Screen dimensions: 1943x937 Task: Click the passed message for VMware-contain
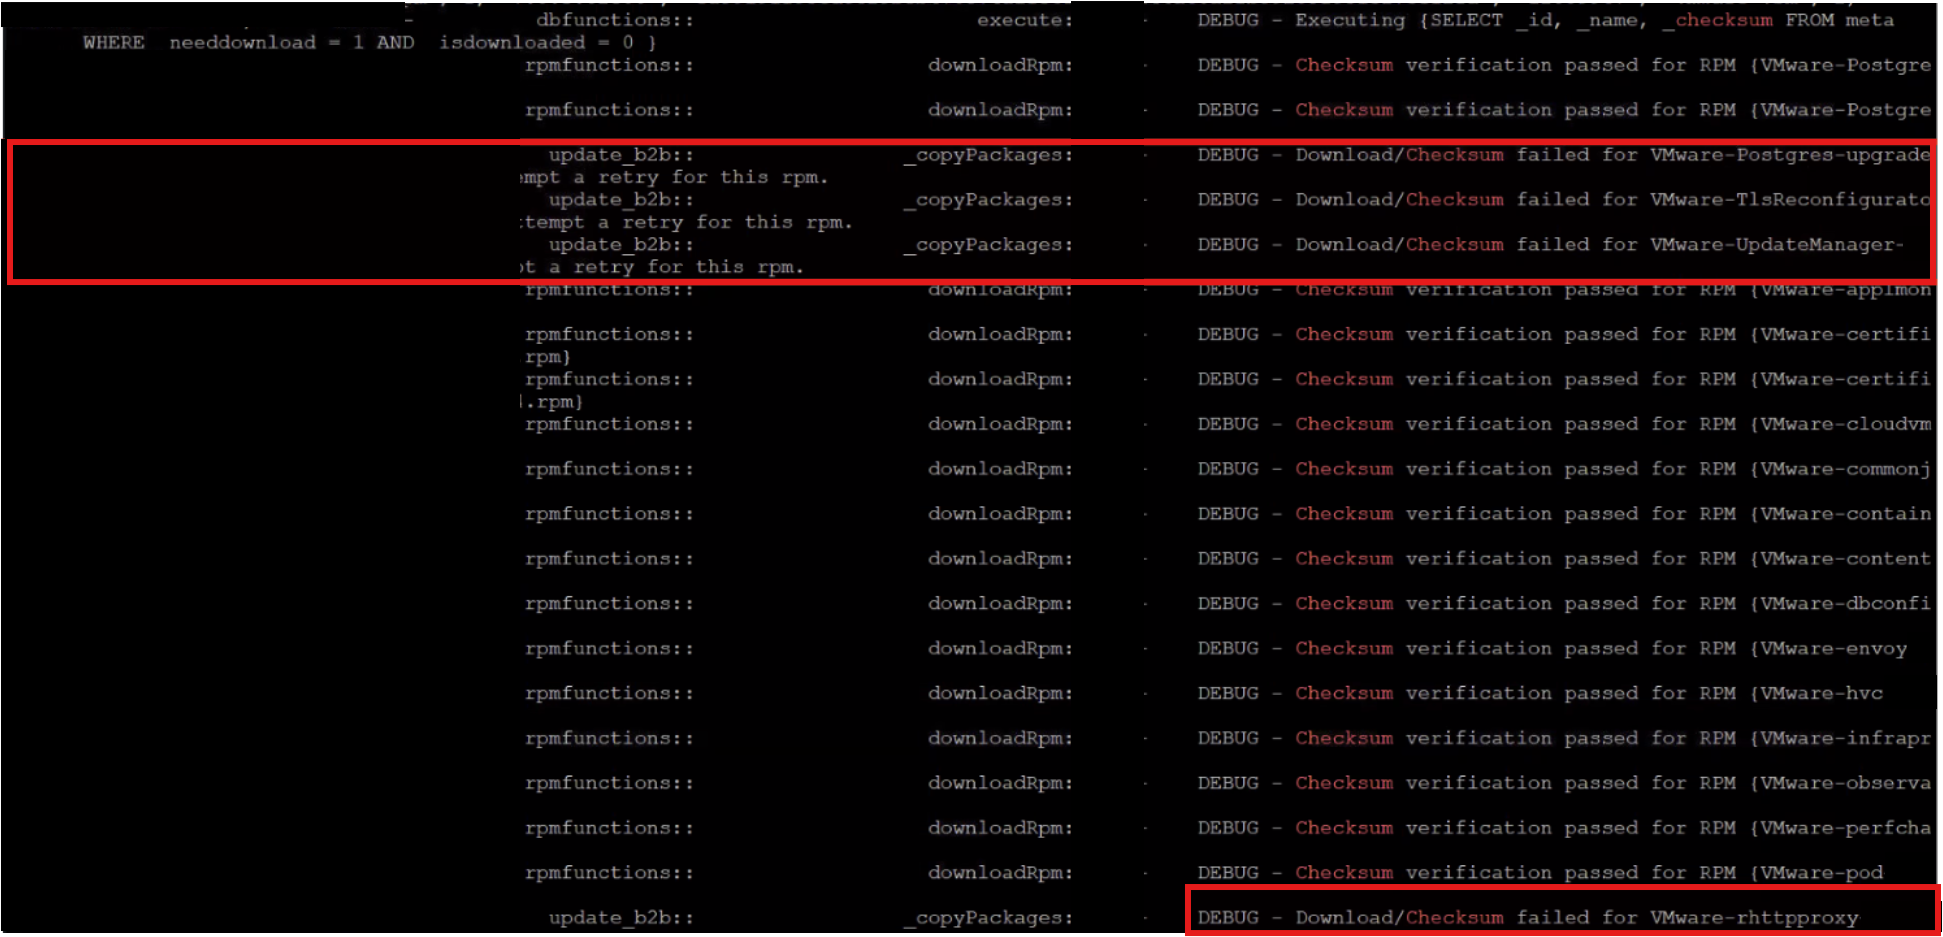(1612, 514)
